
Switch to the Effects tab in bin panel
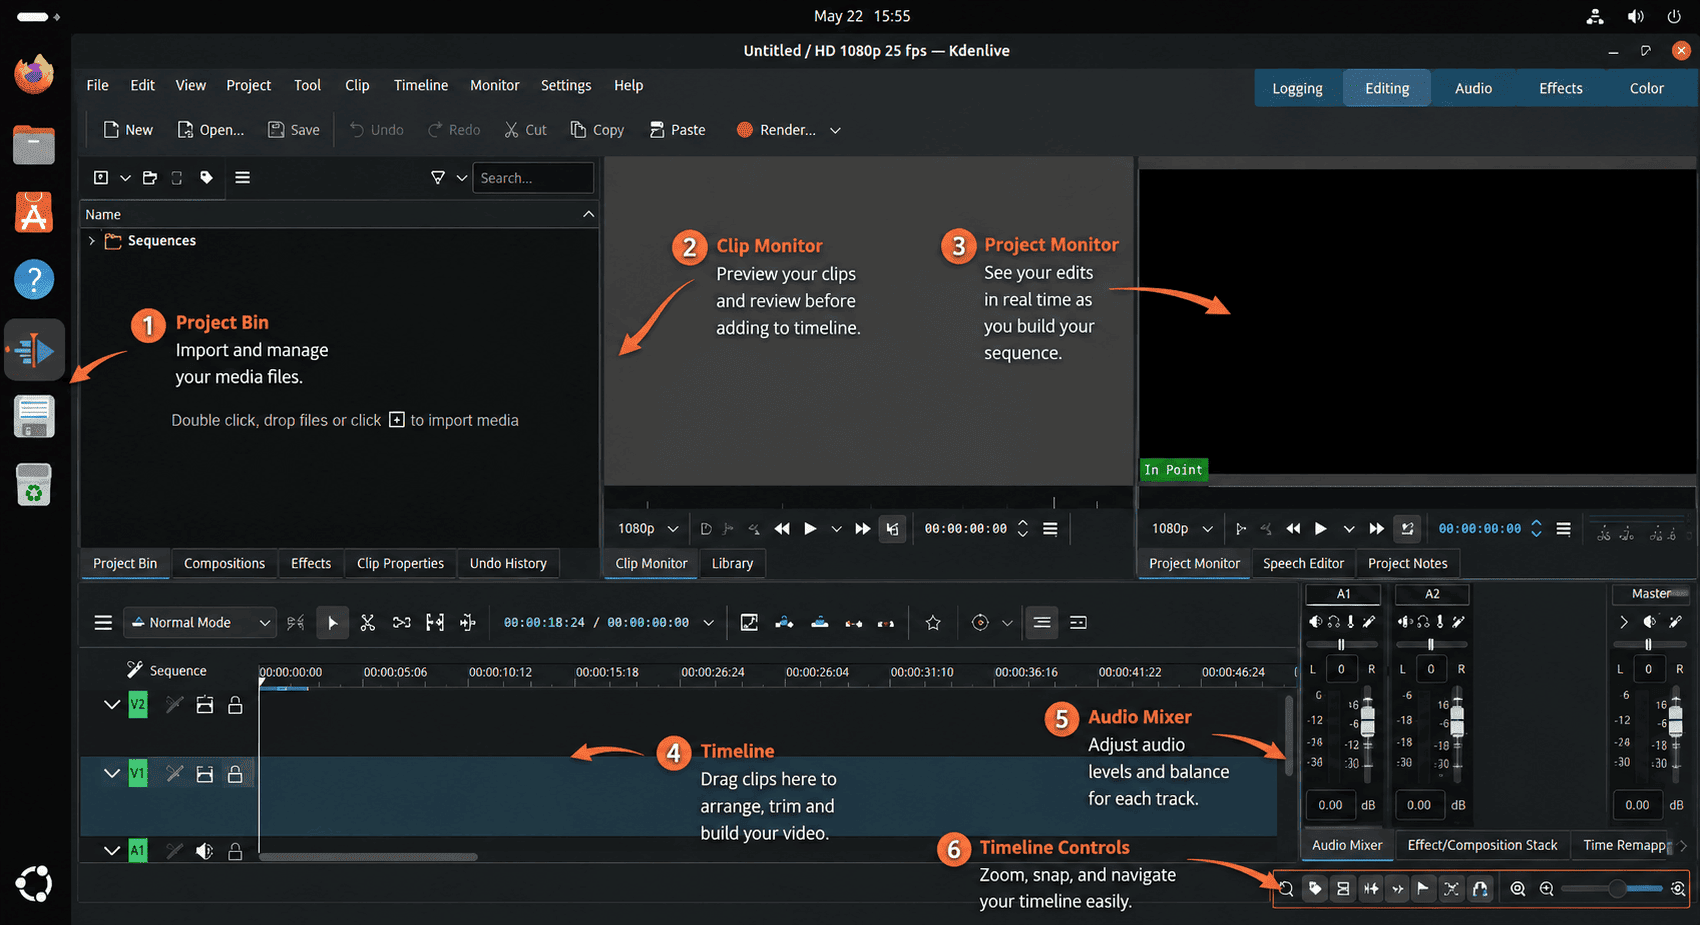[311, 563]
